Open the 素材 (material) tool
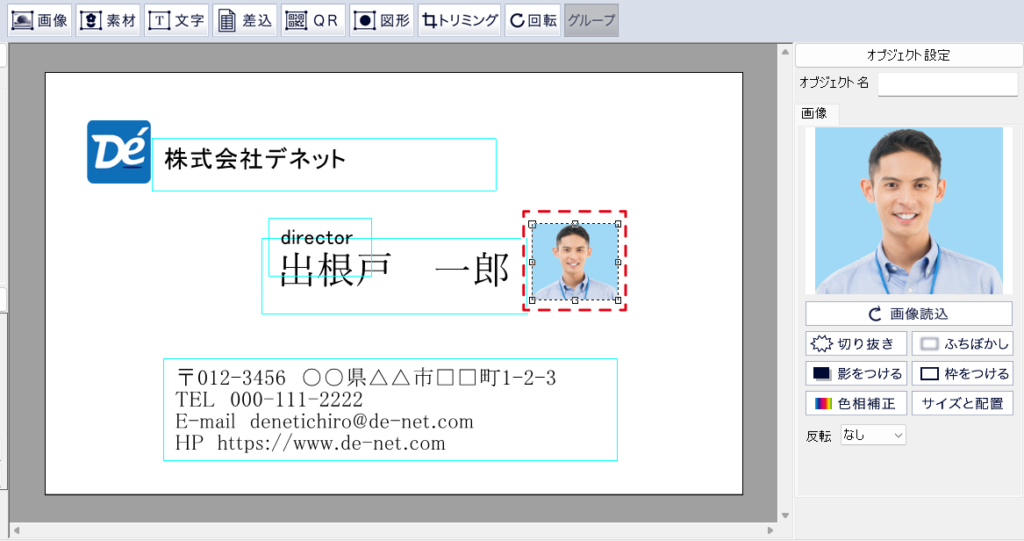 tap(108, 20)
